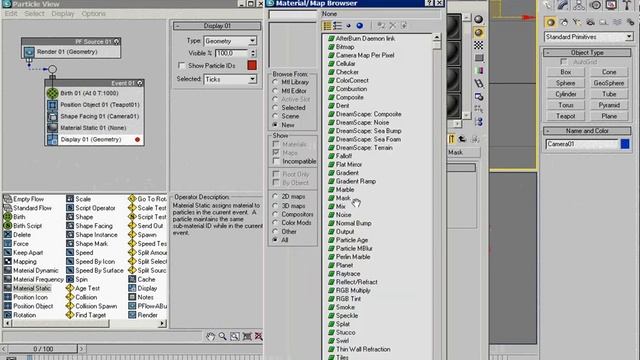Select the Zoom magnifier tool in Particle View
640x360 pixels.
click(x=222, y=336)
